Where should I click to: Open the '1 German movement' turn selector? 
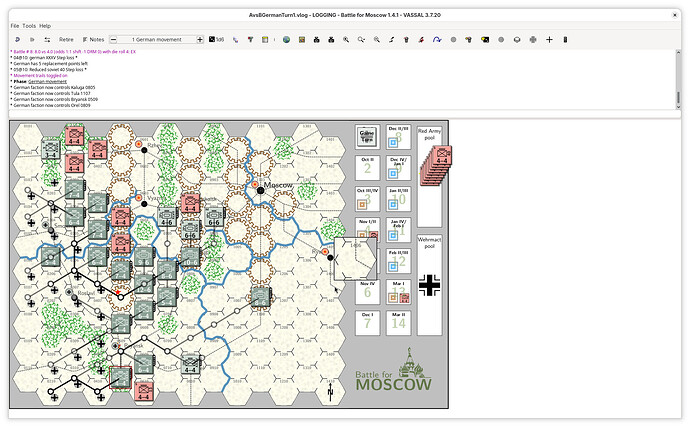tap(157, 39)
